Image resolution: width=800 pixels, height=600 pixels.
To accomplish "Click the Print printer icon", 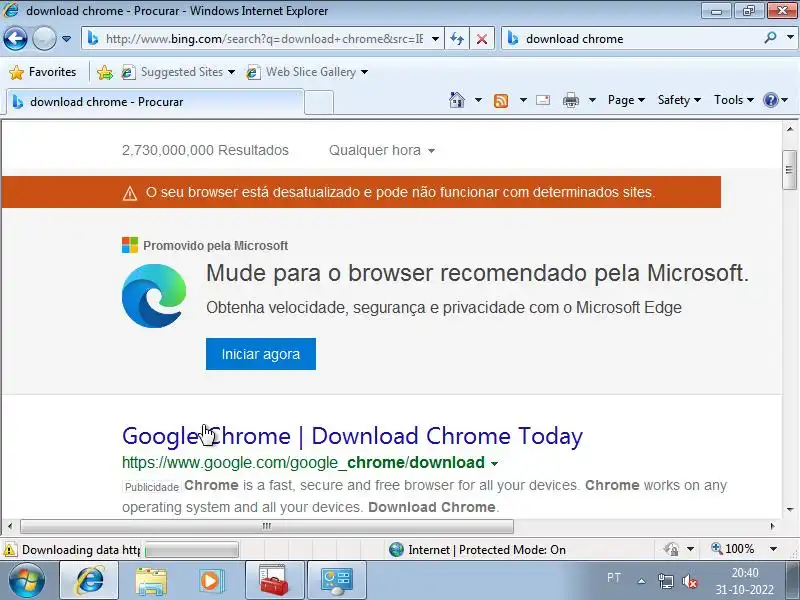I will click(x=570, y=100).
